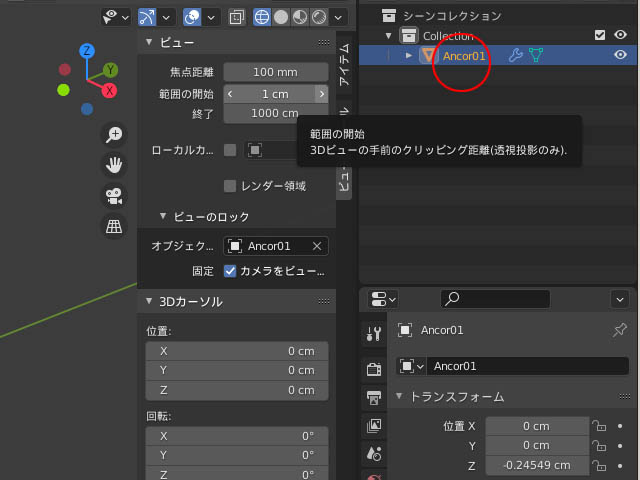Switch to material preview shading
This screenshot has height=480, width=640.
click(x=300, y=17)
